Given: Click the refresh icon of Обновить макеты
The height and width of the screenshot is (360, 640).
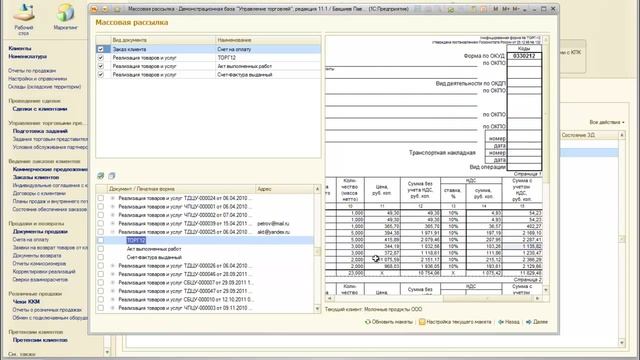Looking at the screenshot, I should pos(368,322).
